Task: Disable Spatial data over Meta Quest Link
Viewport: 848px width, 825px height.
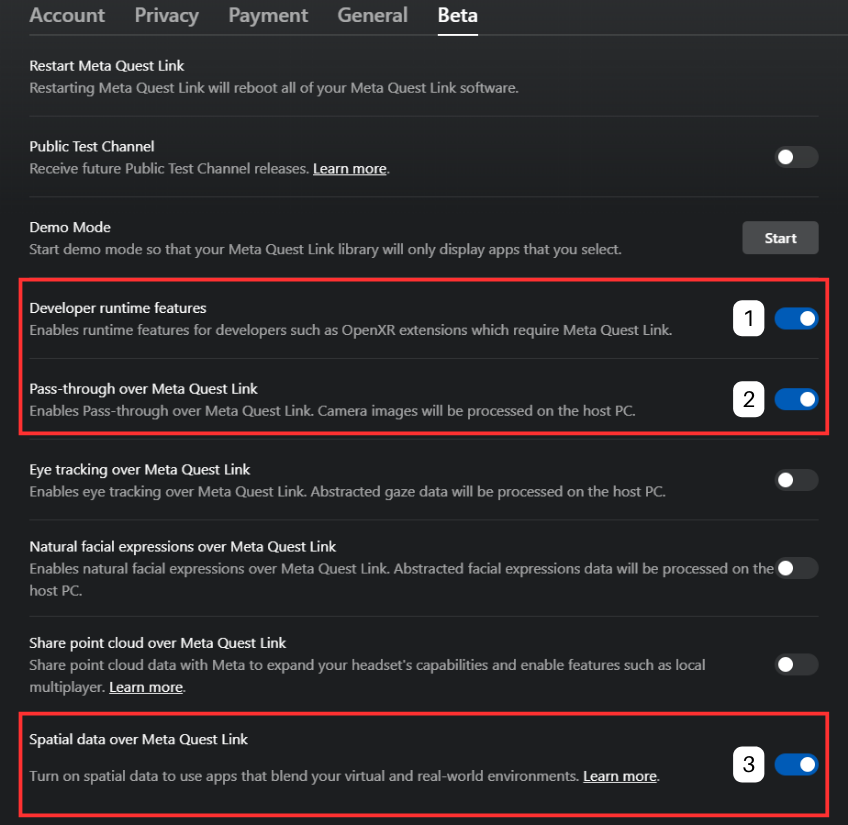Action: point(796,764)
